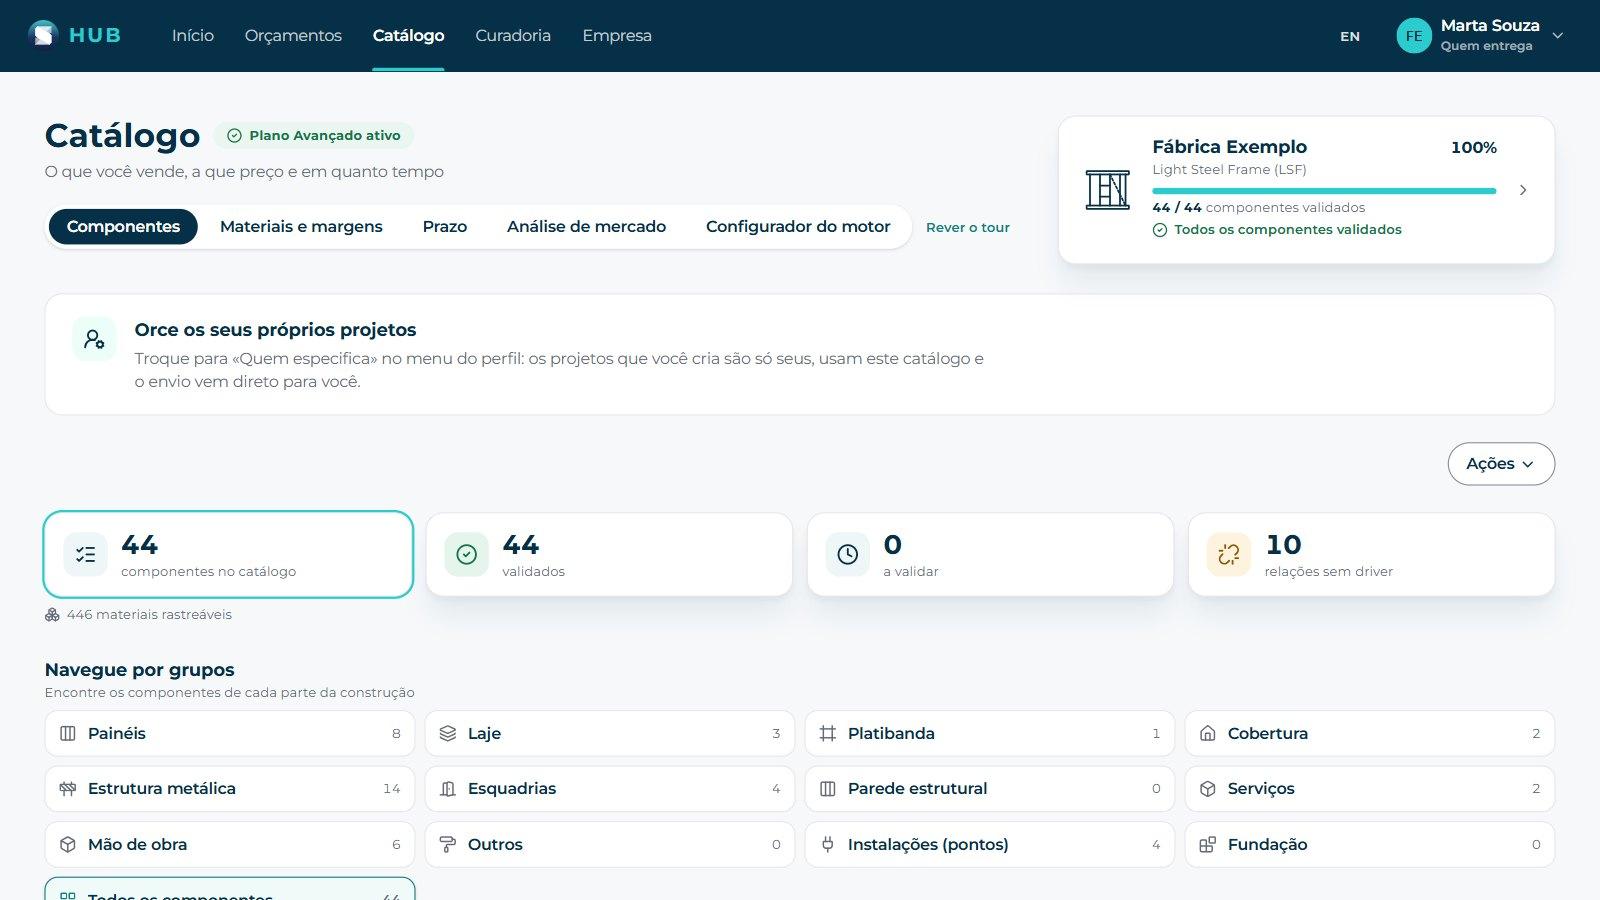The image size is (1600, 900).
Task: Expand Fábrica Exemplo card with the chevron
Action: pyautogui.click(x=1523, y=190)
